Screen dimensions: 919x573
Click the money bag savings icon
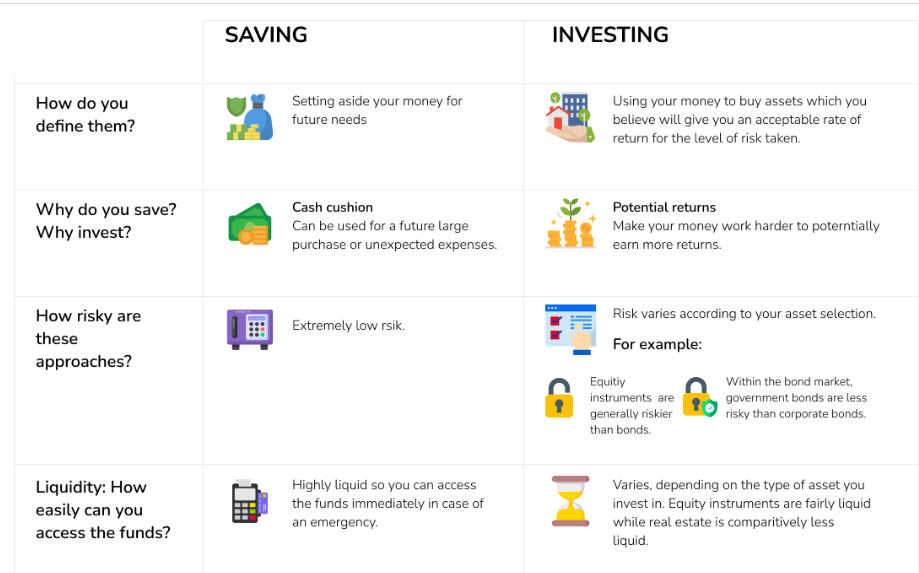(250, 117)
